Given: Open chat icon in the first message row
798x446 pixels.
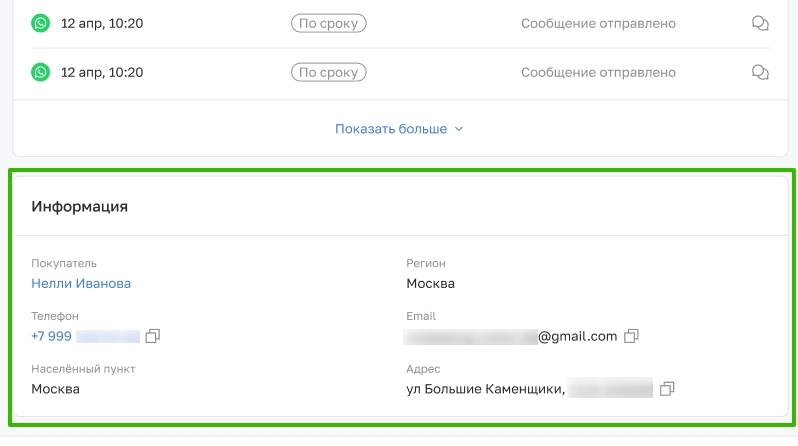Looking at the screenshot, I should (760, 23).
